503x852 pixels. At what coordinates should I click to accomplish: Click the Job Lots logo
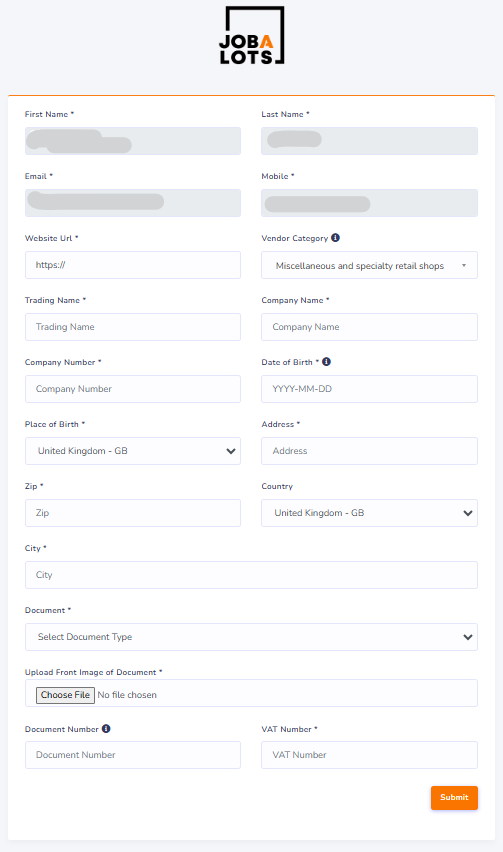coord(252,35)
